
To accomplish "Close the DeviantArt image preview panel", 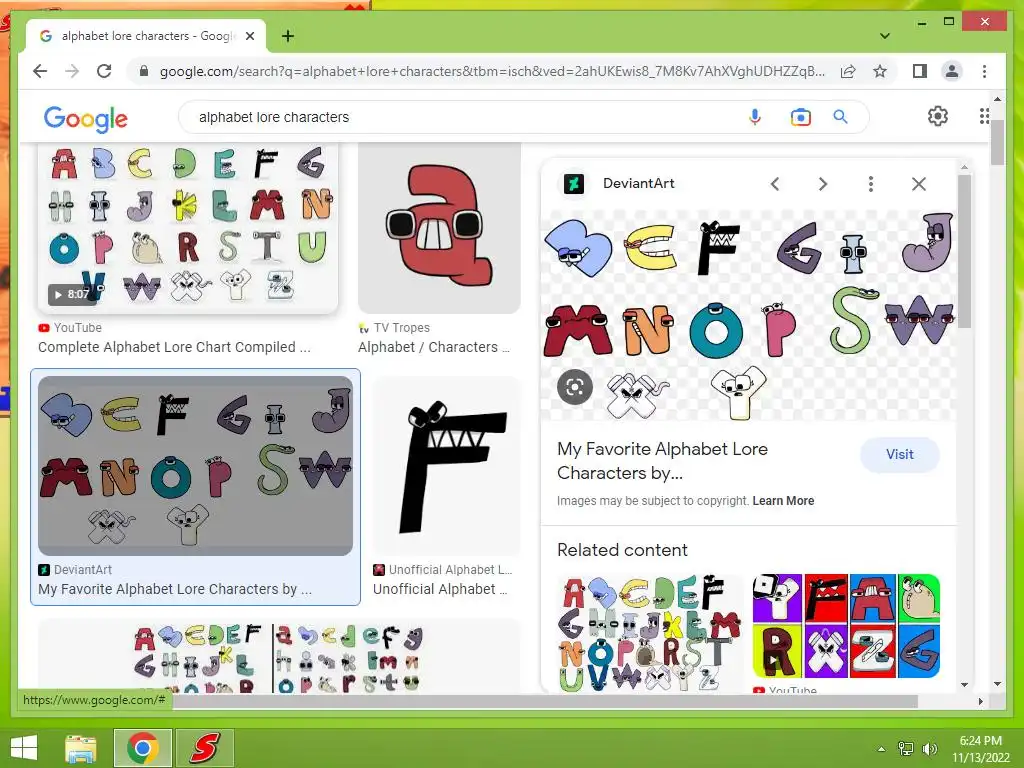I will [x=919, y=184].
